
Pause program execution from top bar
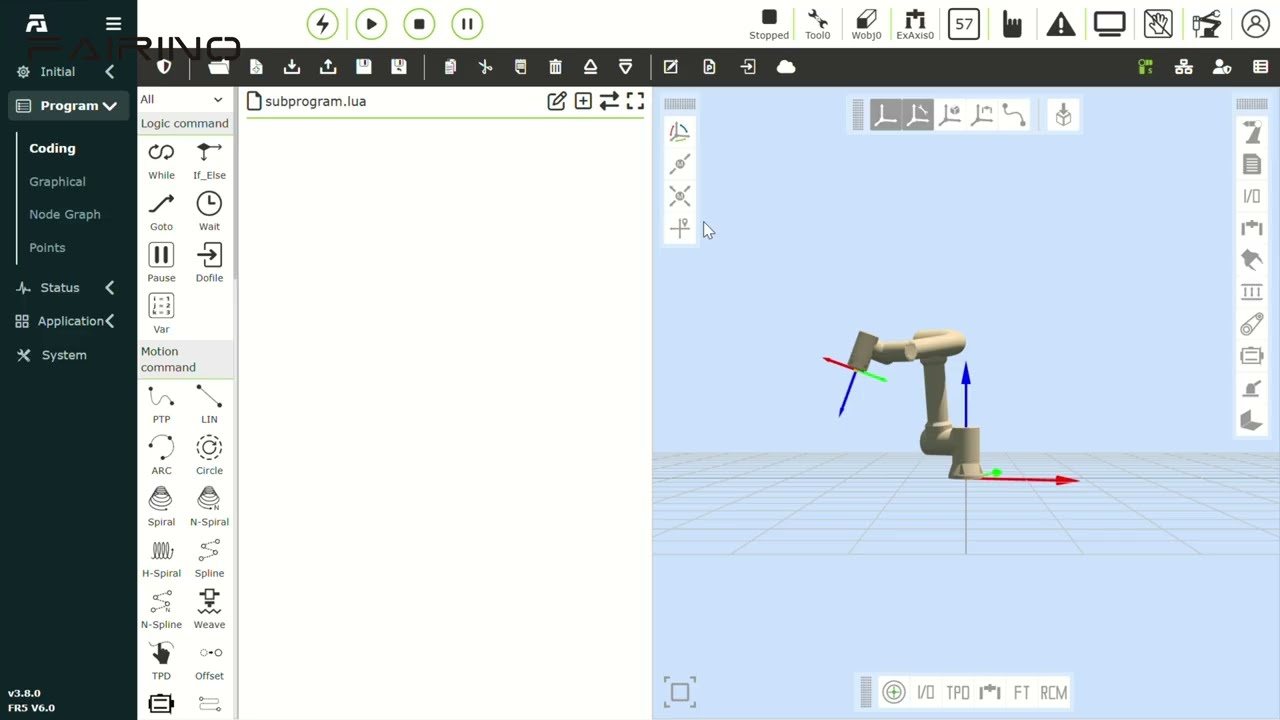pos(467,24)
